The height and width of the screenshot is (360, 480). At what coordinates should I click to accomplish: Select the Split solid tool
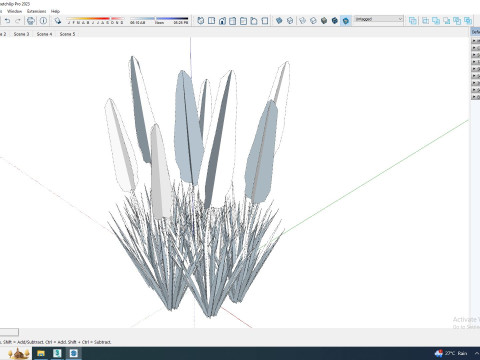(468, 21)
